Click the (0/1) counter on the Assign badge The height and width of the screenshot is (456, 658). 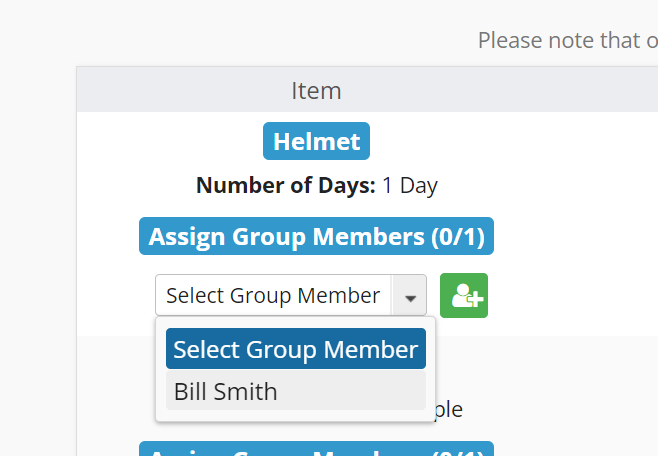457,237
